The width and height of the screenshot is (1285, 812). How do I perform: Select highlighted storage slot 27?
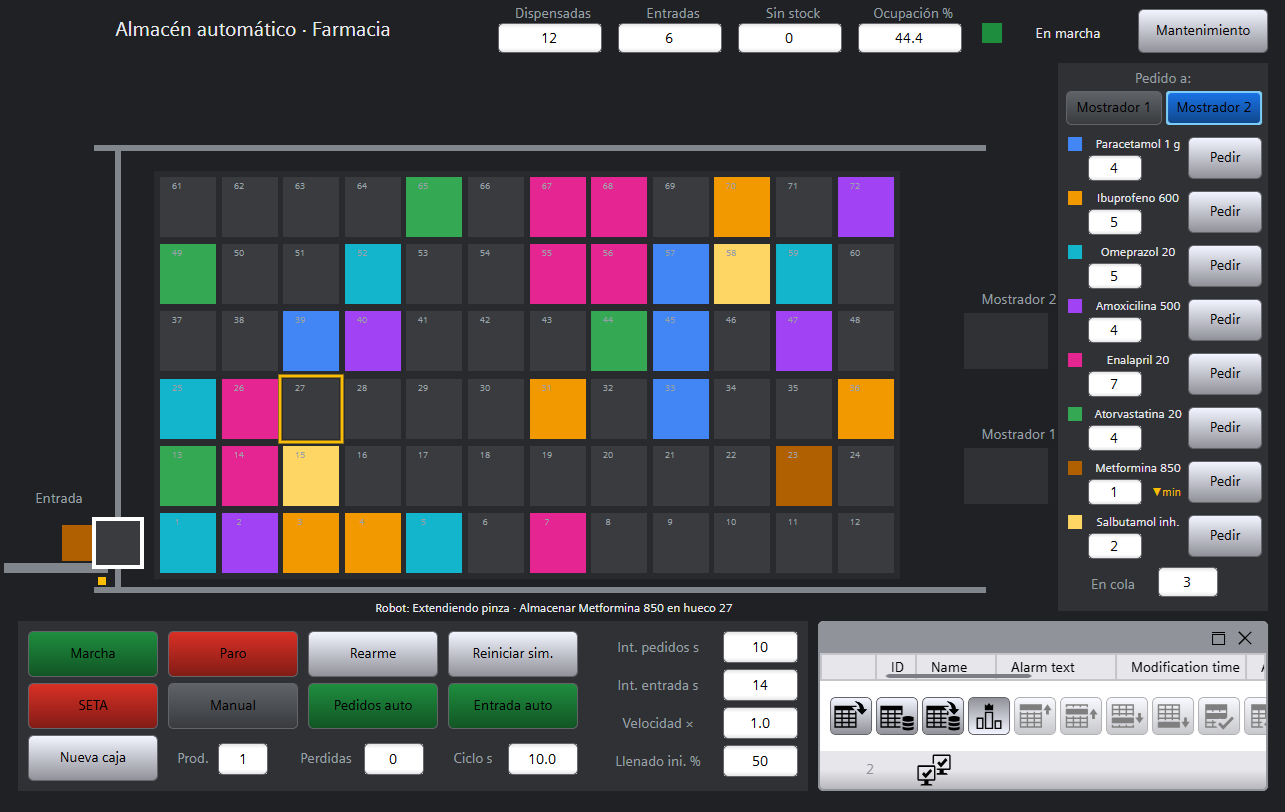[x=311, y=409]
